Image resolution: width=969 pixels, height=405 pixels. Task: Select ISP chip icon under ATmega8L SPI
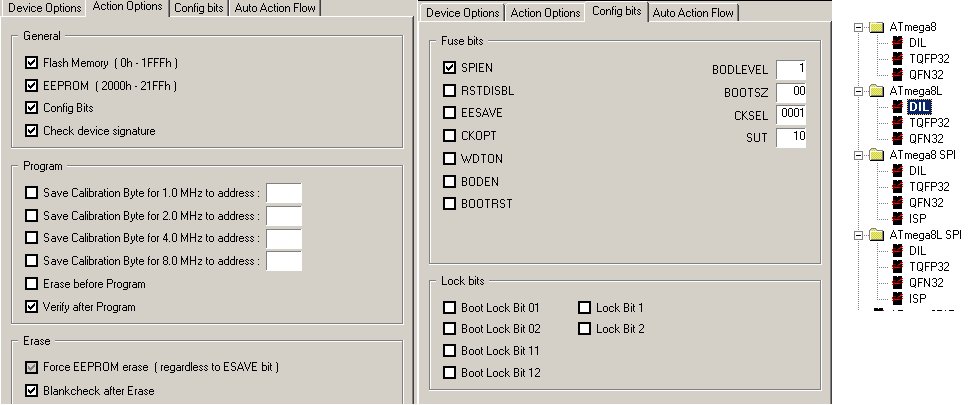897,299
